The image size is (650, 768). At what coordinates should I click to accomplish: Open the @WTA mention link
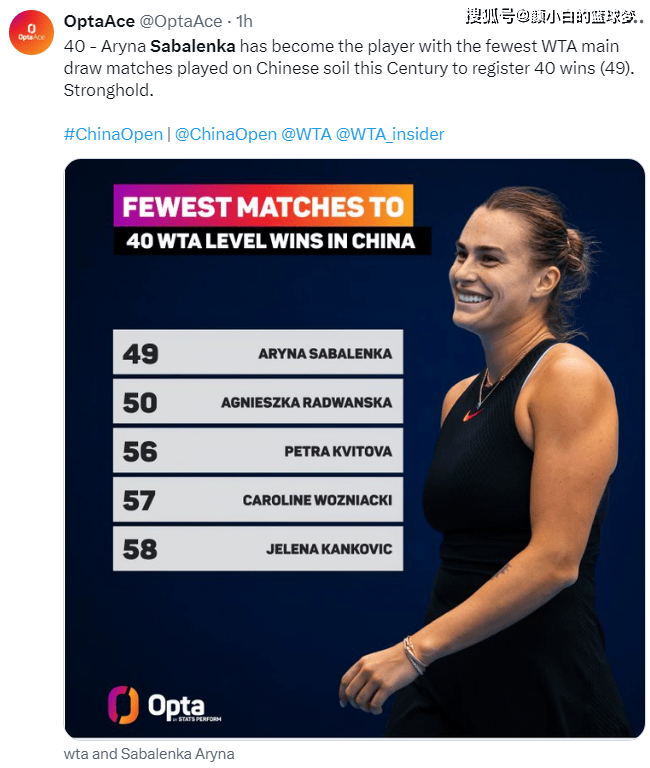click(306, 134)
